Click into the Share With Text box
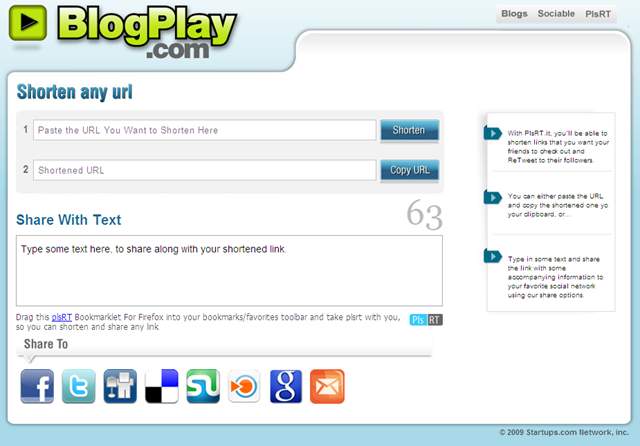Screen dimensions: 640x446 (229, 271)
